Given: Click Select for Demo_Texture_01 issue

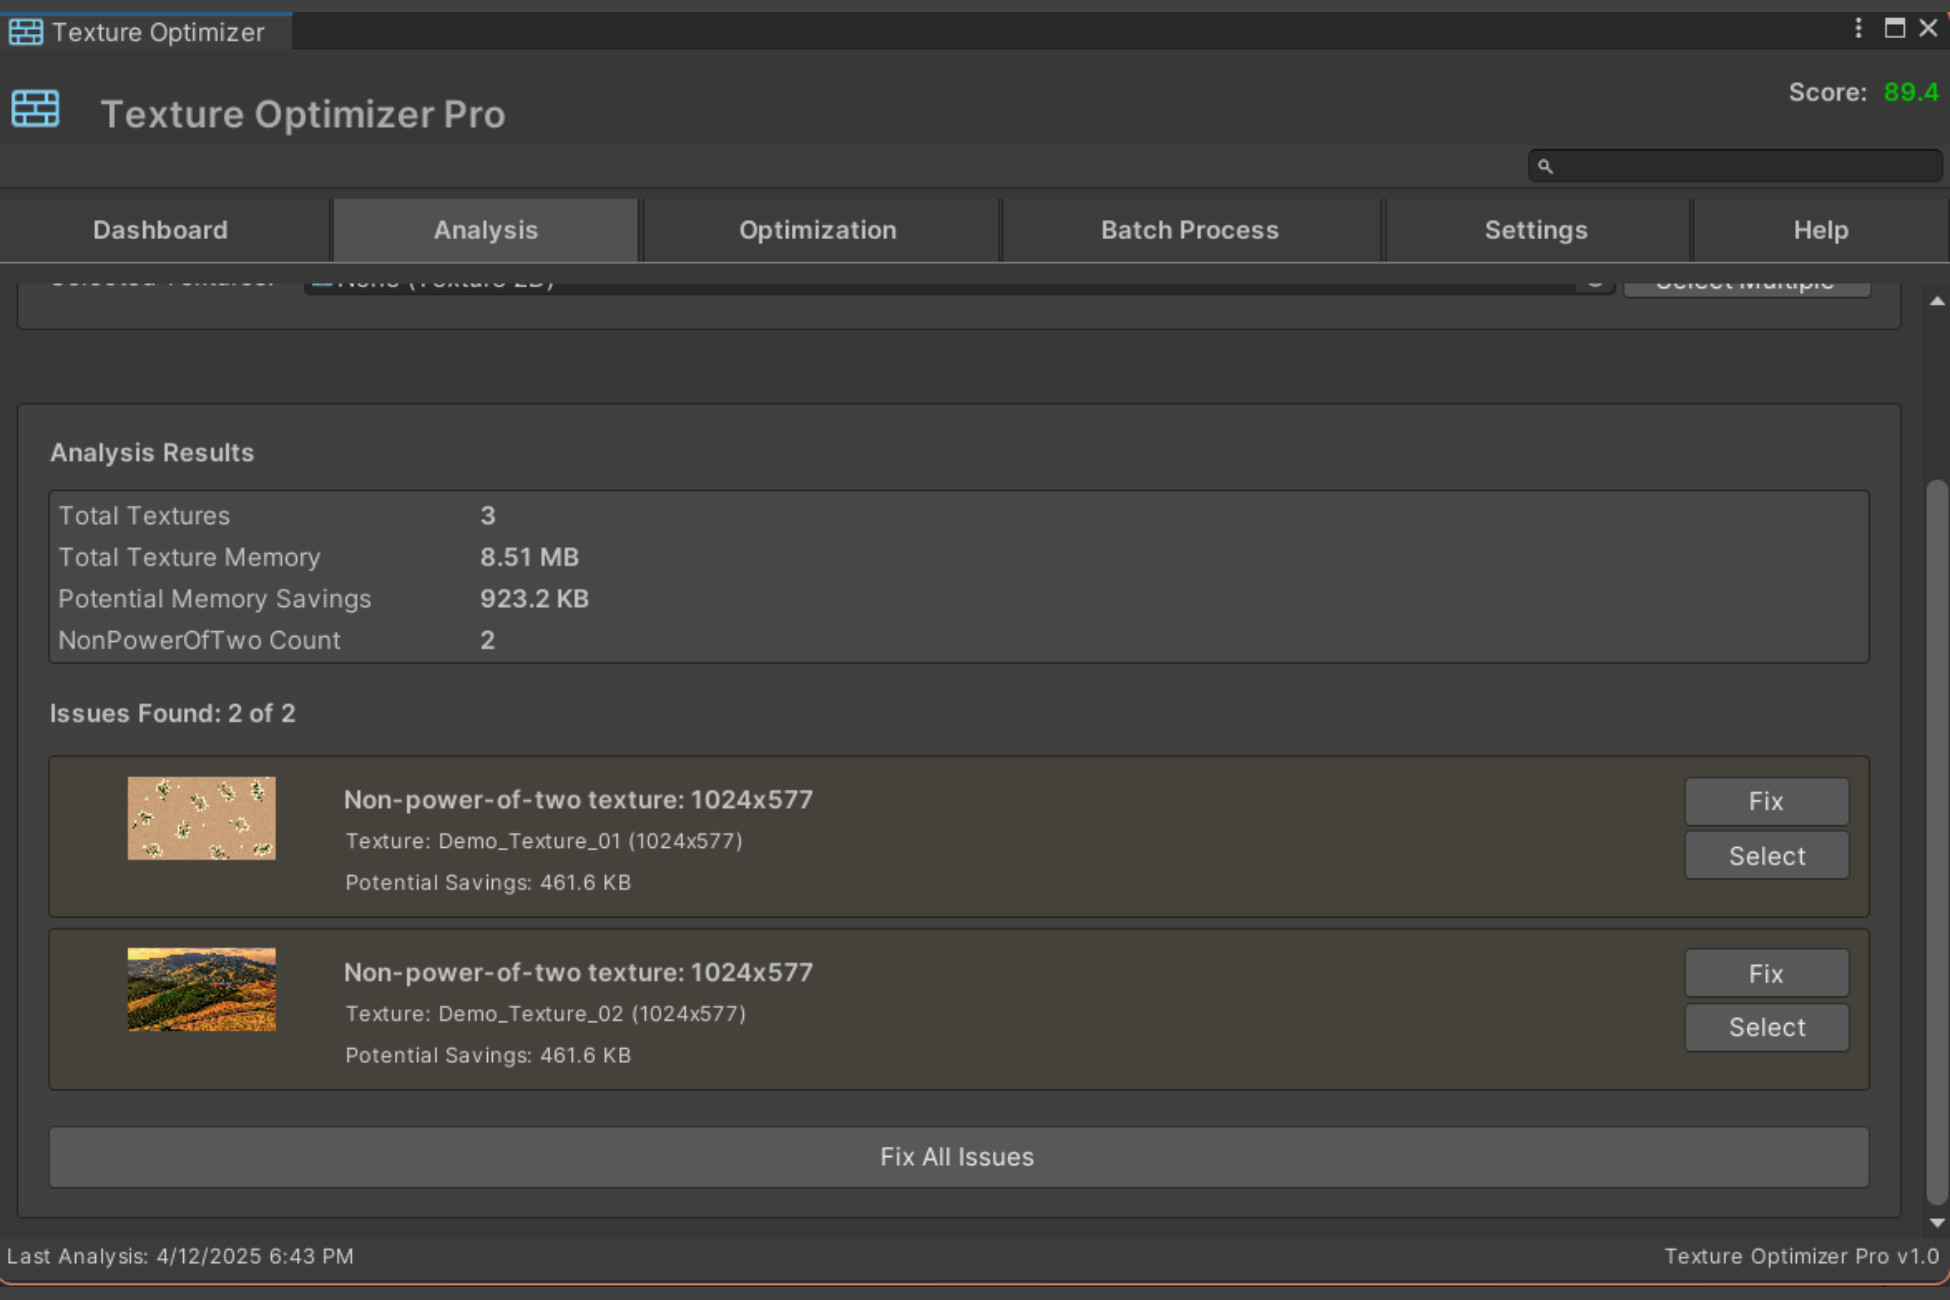Looking at the screenshot, I should 1767,856.
